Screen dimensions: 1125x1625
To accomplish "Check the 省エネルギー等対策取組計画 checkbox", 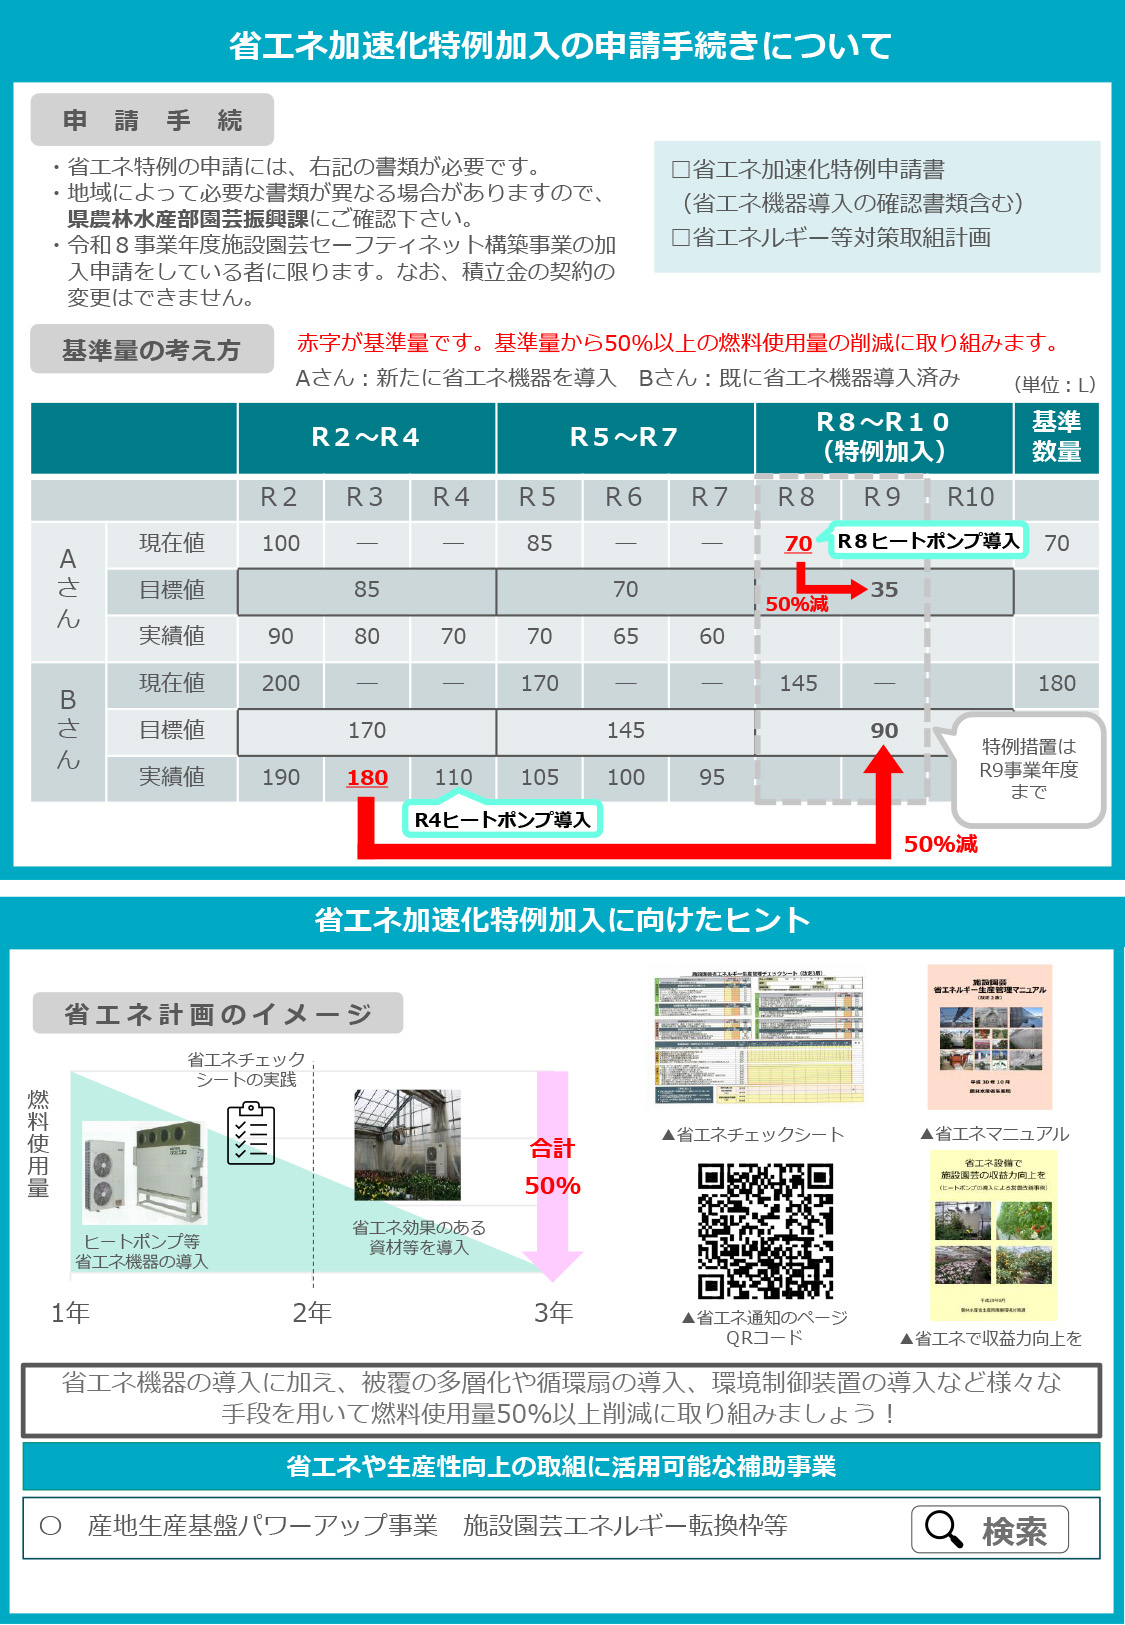I will click(681, 238).
